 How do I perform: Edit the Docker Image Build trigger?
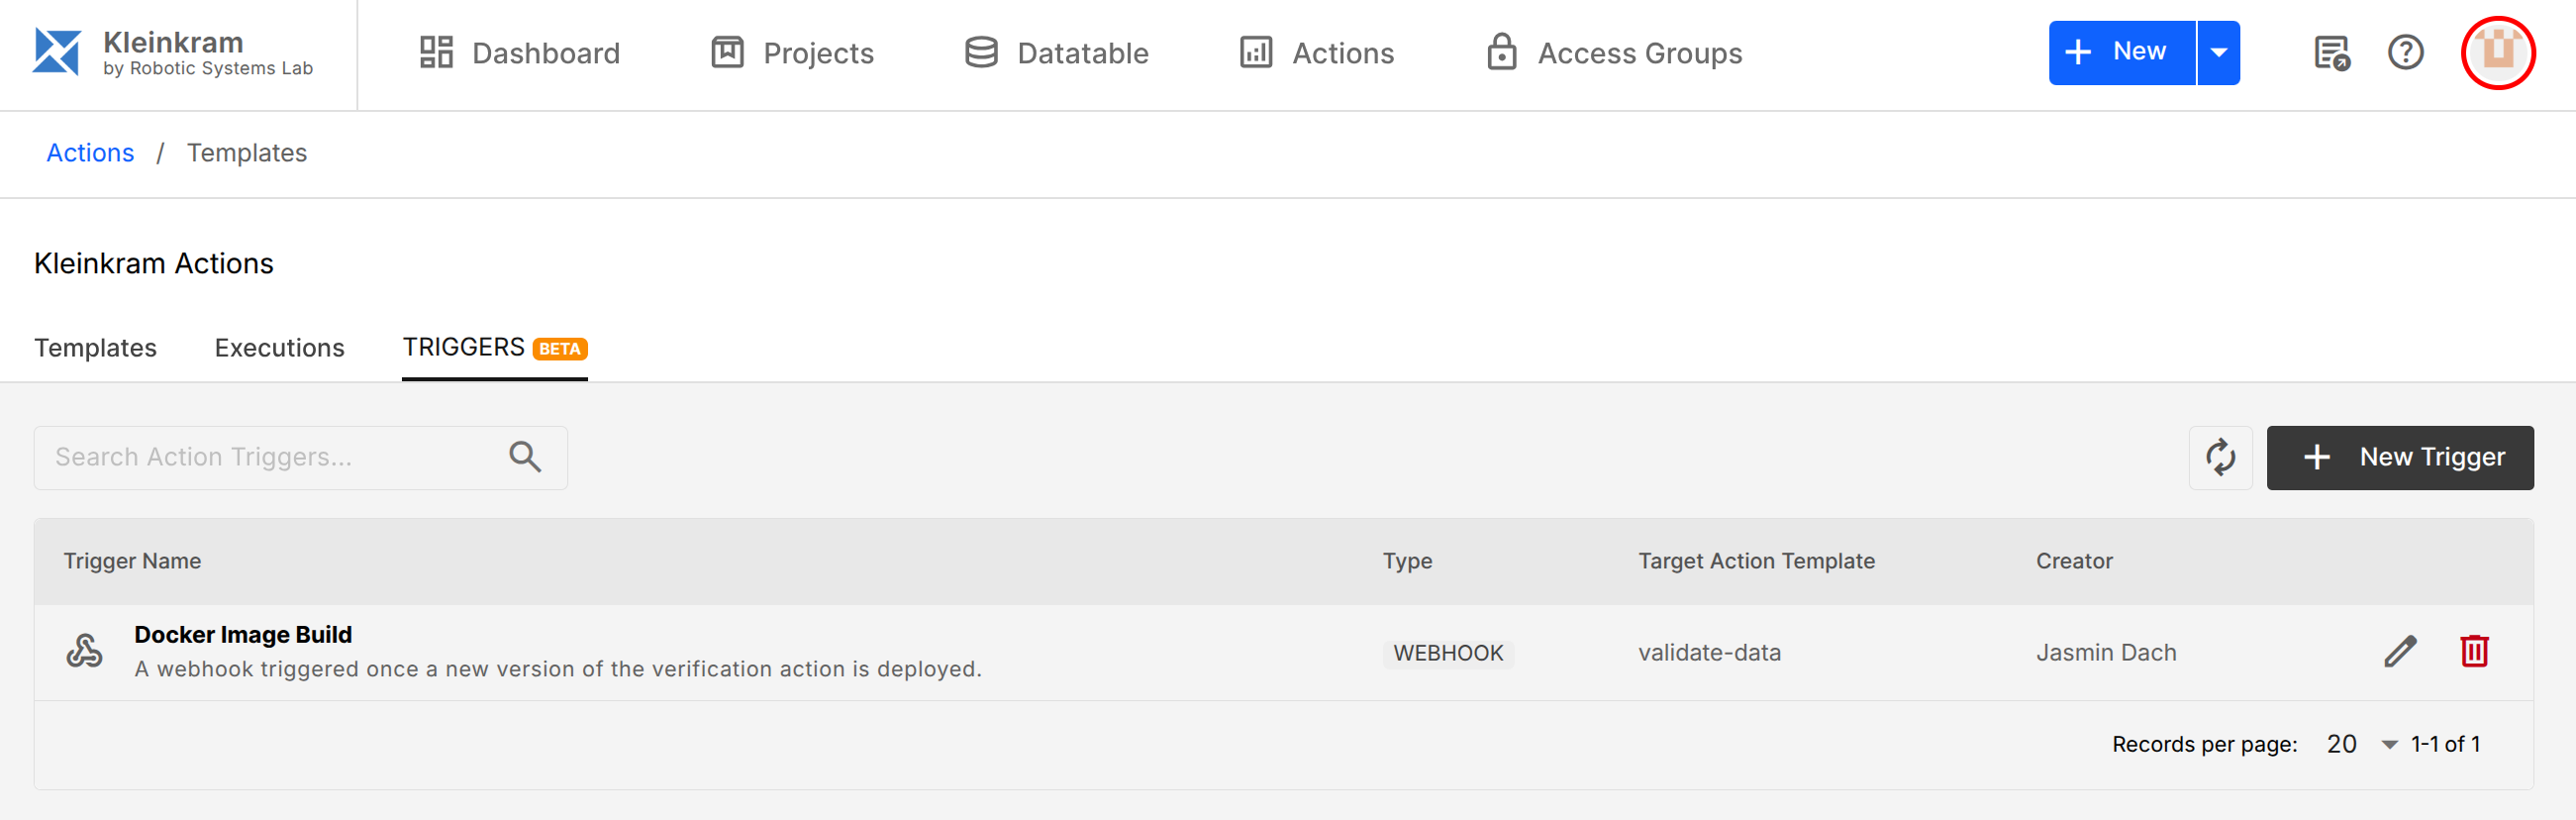pyautogui.click(x=2399, y=651)
